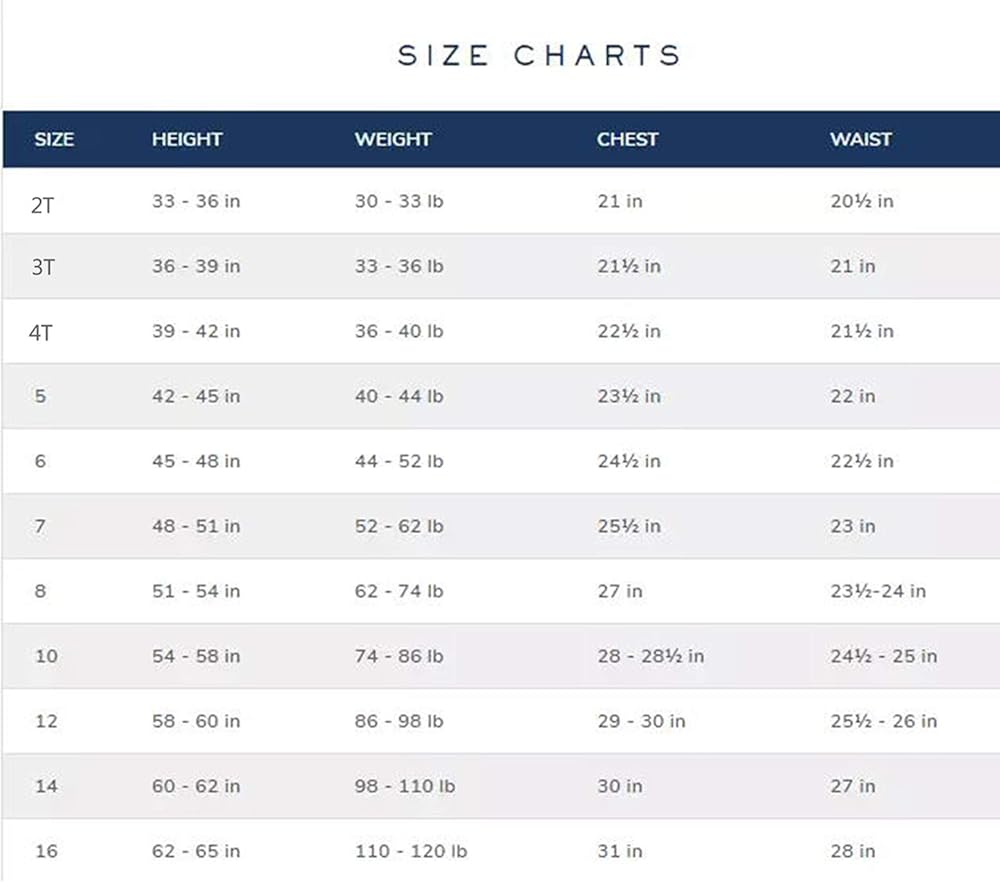Click the 98 - 110 lb weight cell
This screenshot has height=883, width=1000.
(405, 786)
